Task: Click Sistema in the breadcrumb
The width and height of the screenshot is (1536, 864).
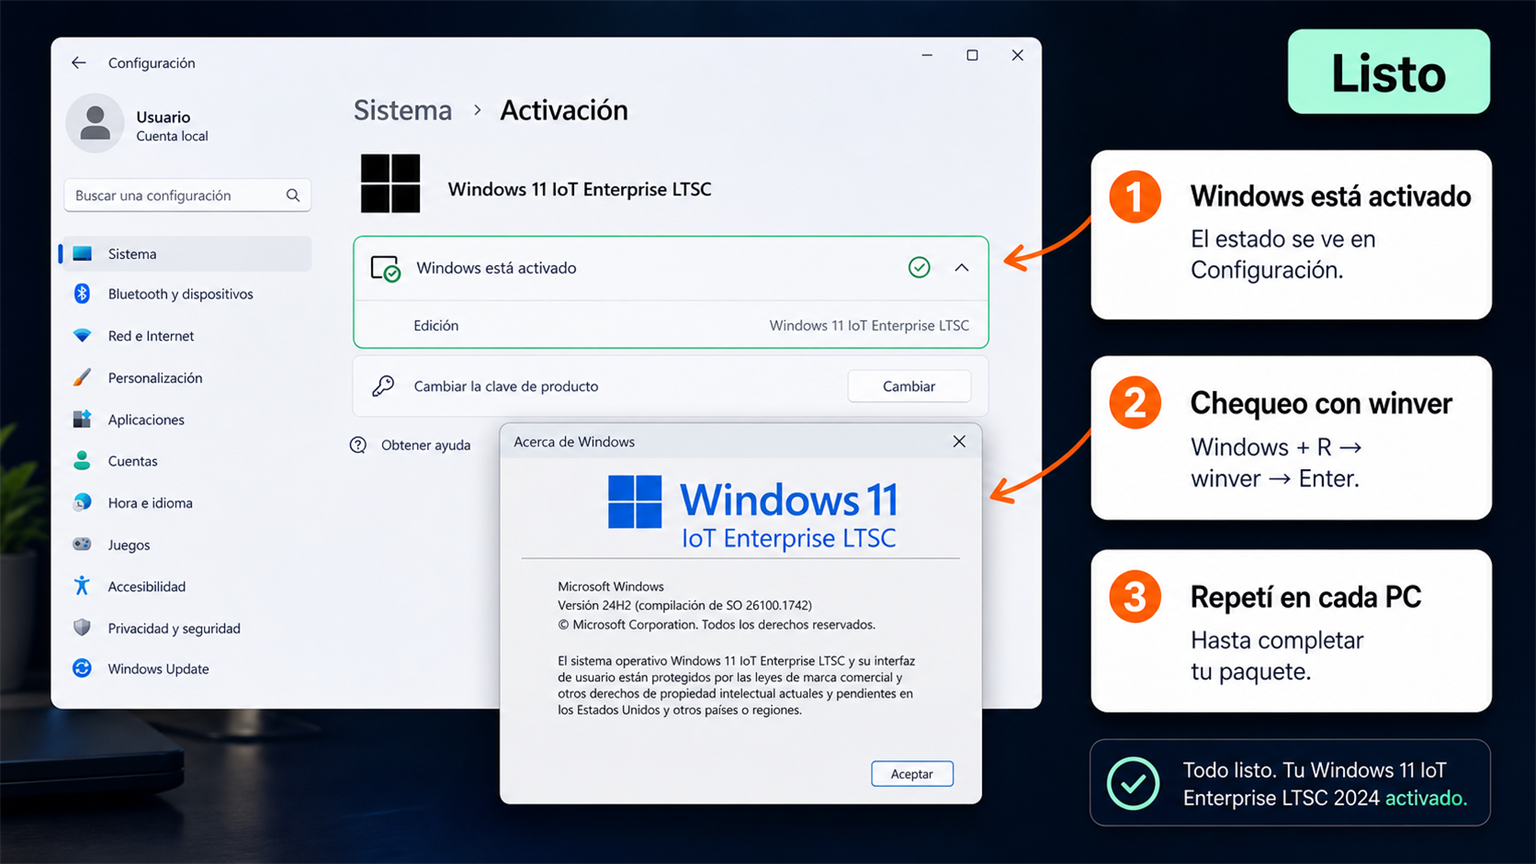Action: pyautogui.click(x=403, y=110)
